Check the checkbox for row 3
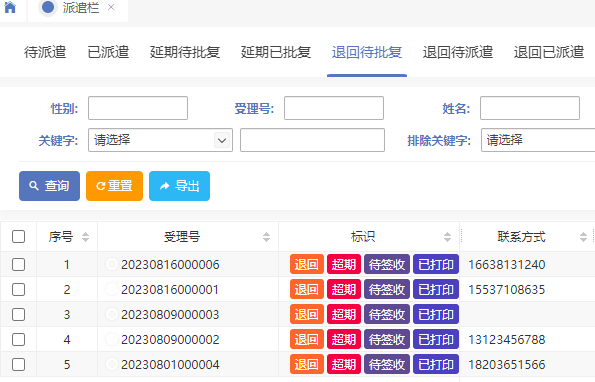 point(19,314)
